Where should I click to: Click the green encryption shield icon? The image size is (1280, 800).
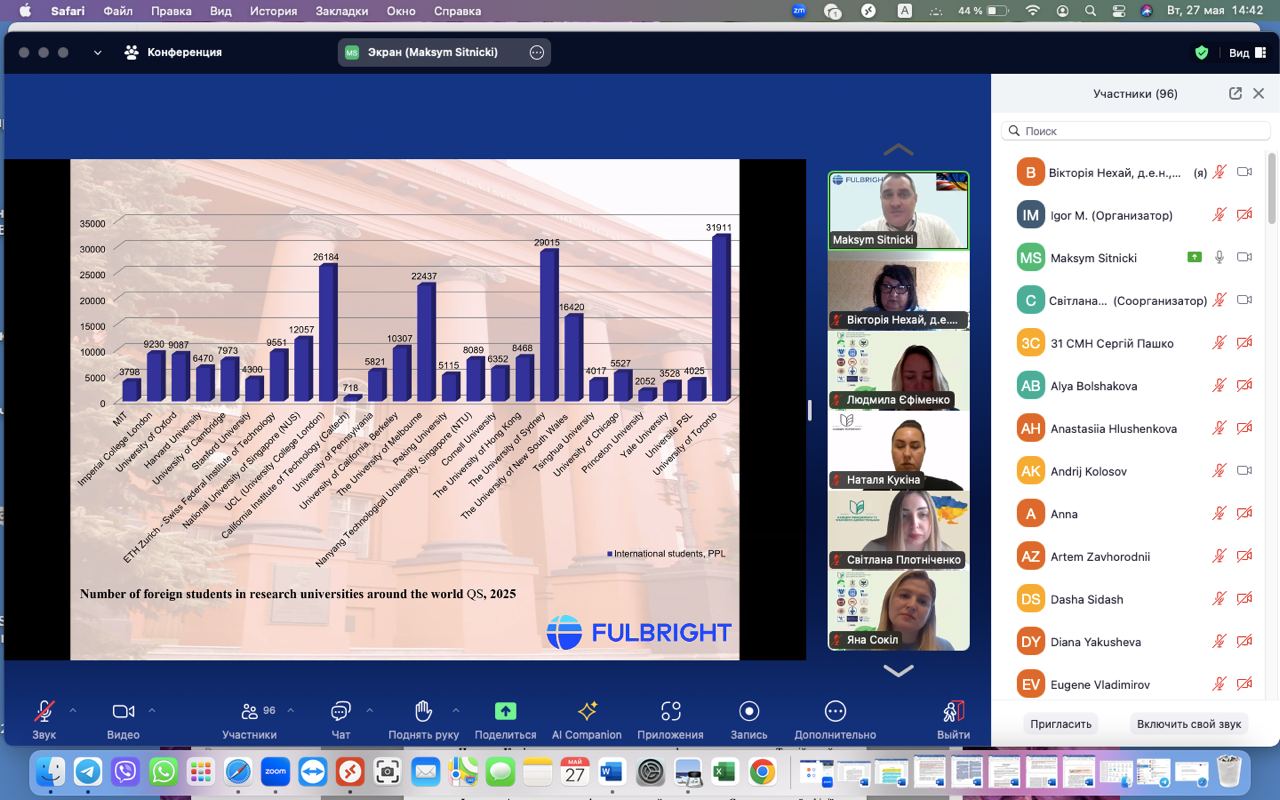click(1202, 53)
